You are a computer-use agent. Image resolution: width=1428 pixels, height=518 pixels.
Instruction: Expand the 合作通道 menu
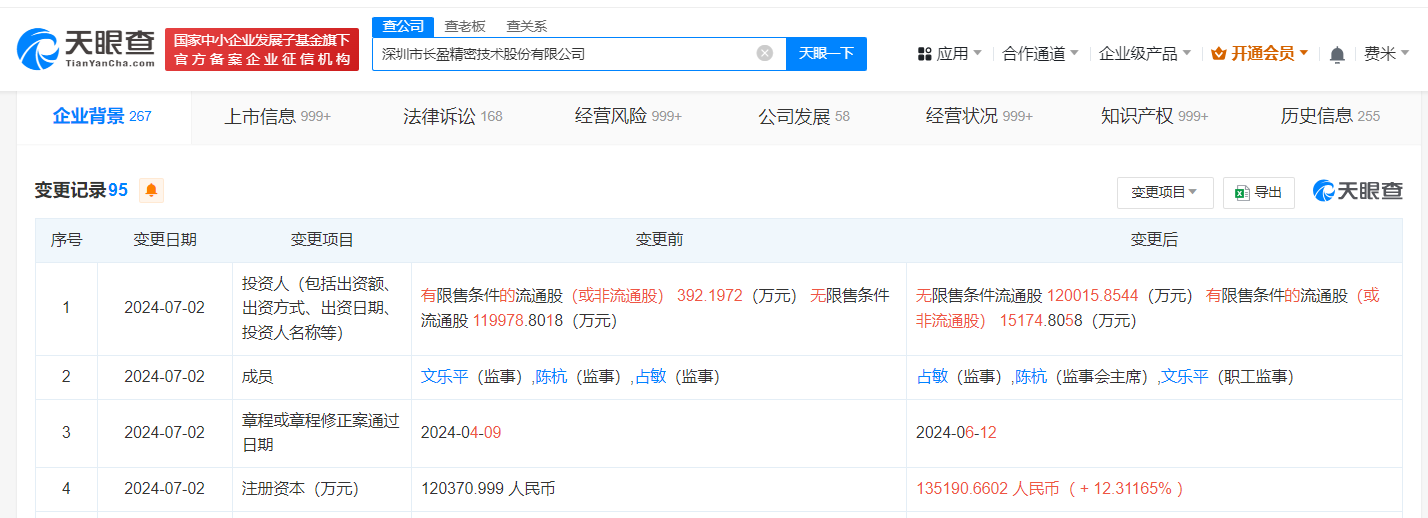pos(1040,54)
